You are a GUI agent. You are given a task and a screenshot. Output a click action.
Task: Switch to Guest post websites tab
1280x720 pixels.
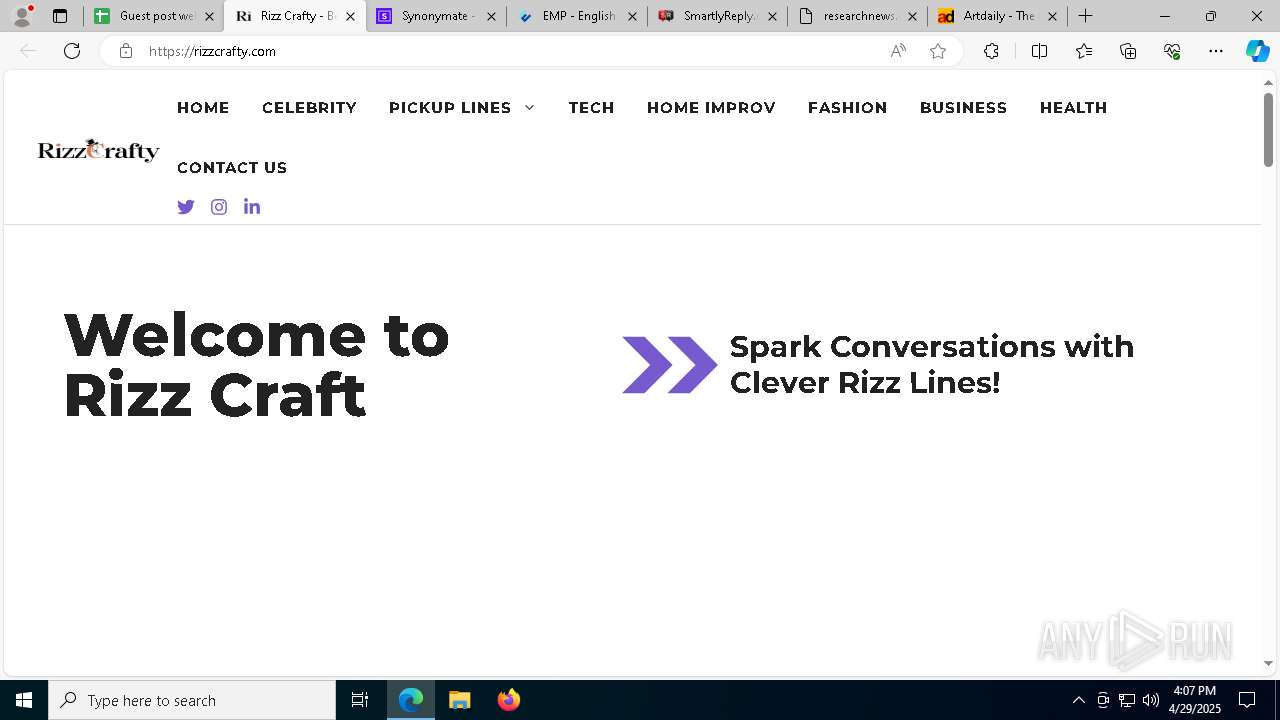click(154, 16)
